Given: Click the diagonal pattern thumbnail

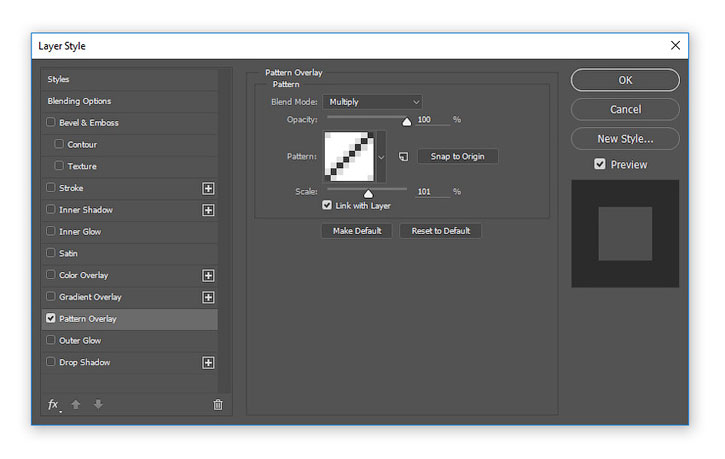Looking at the screenshot, I should click(x=349, y=156).
